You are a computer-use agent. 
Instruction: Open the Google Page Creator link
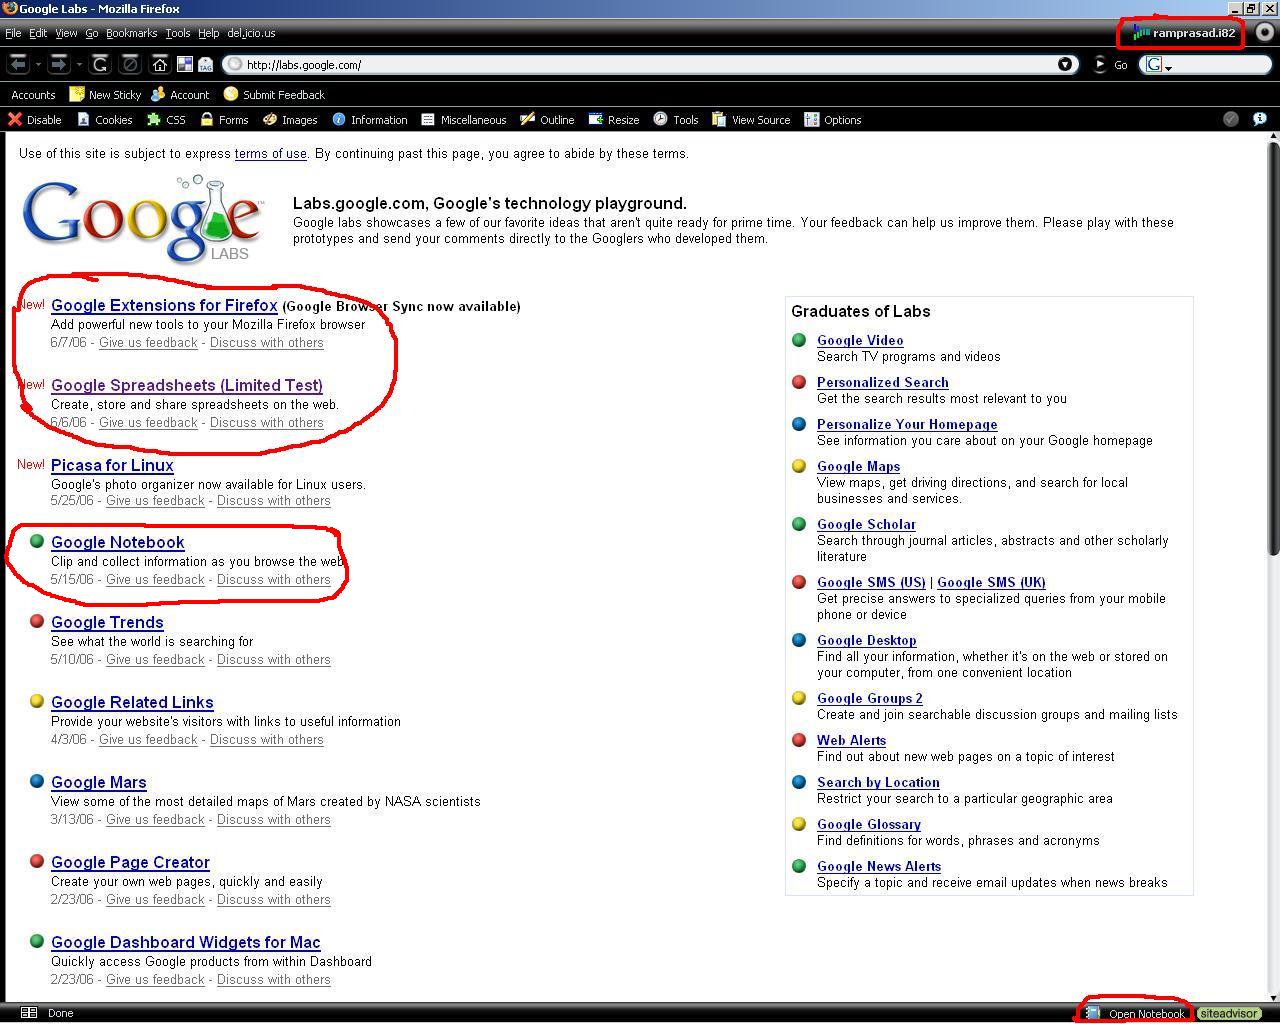130,862
